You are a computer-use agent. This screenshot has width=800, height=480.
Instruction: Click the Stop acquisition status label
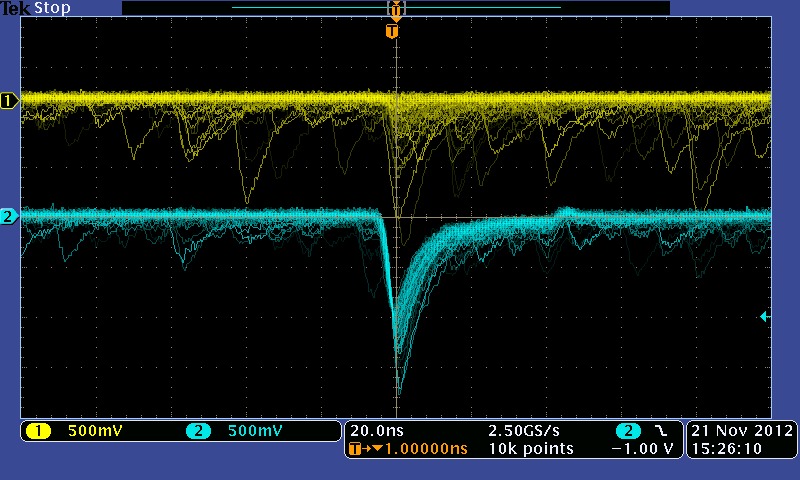(x=52, y=8)
